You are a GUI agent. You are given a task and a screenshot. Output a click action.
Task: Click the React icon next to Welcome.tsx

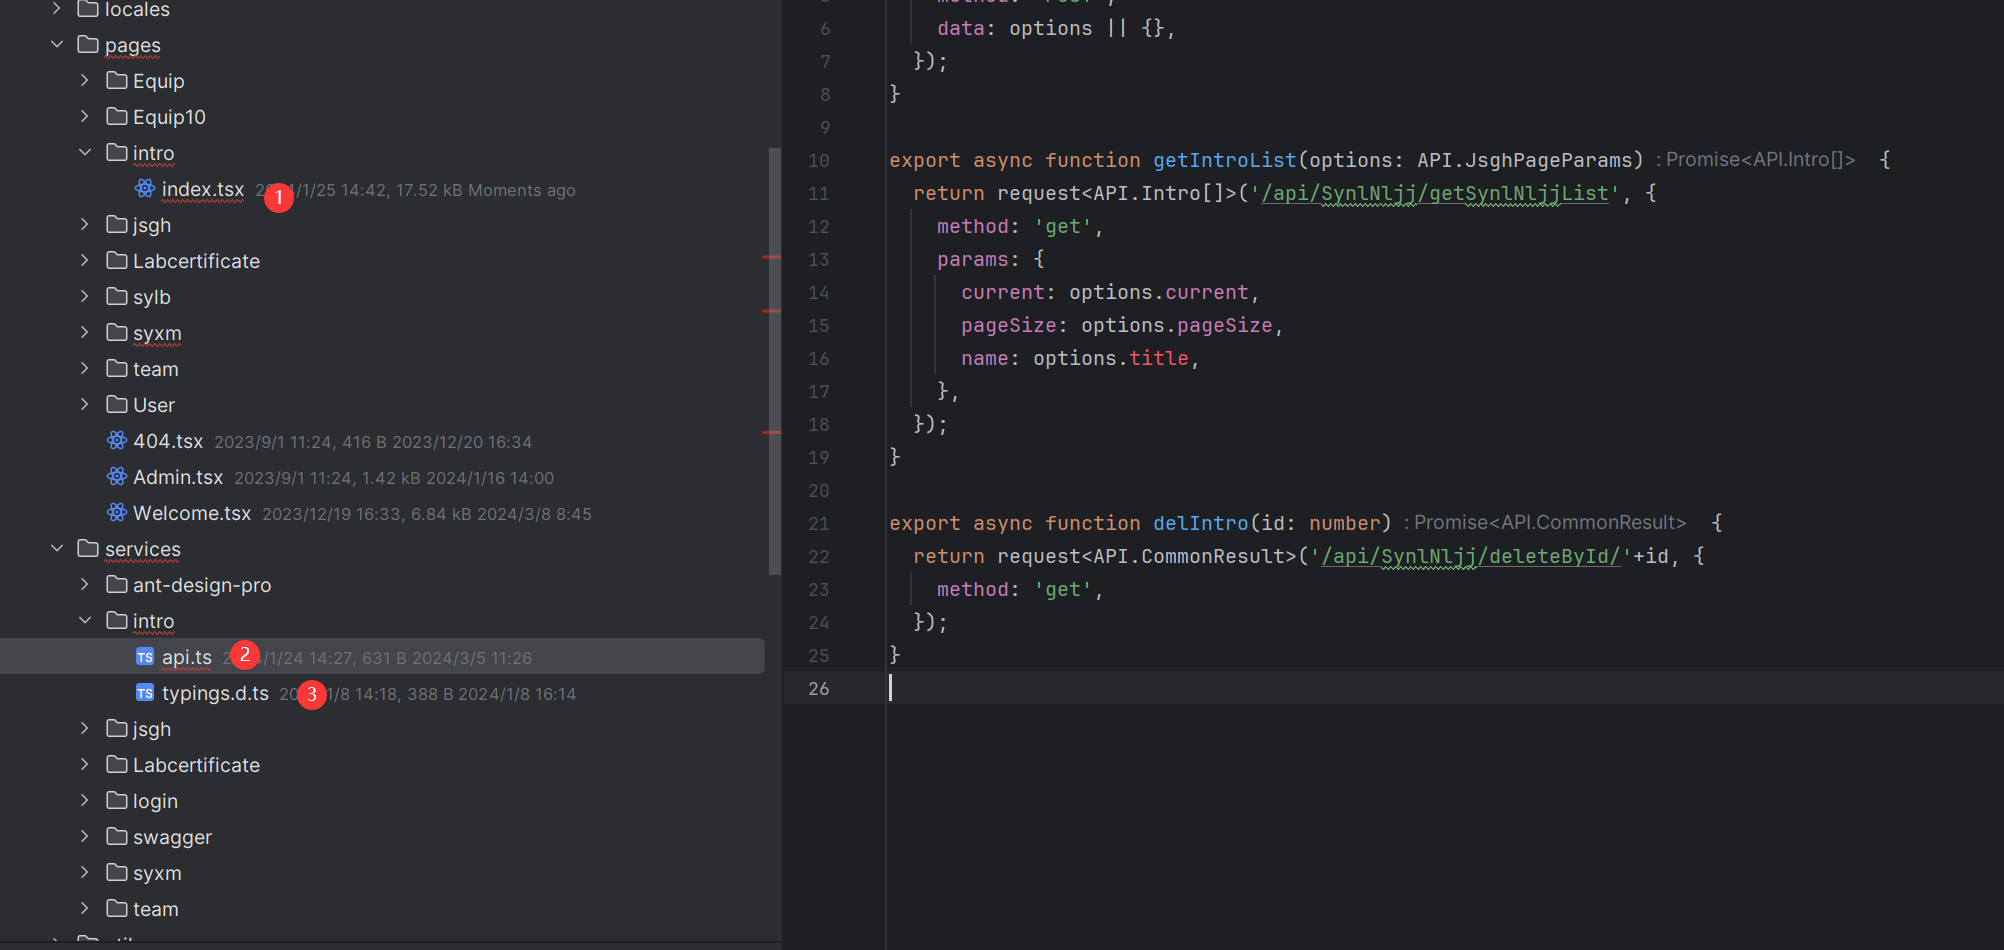[x=117, y=513]
